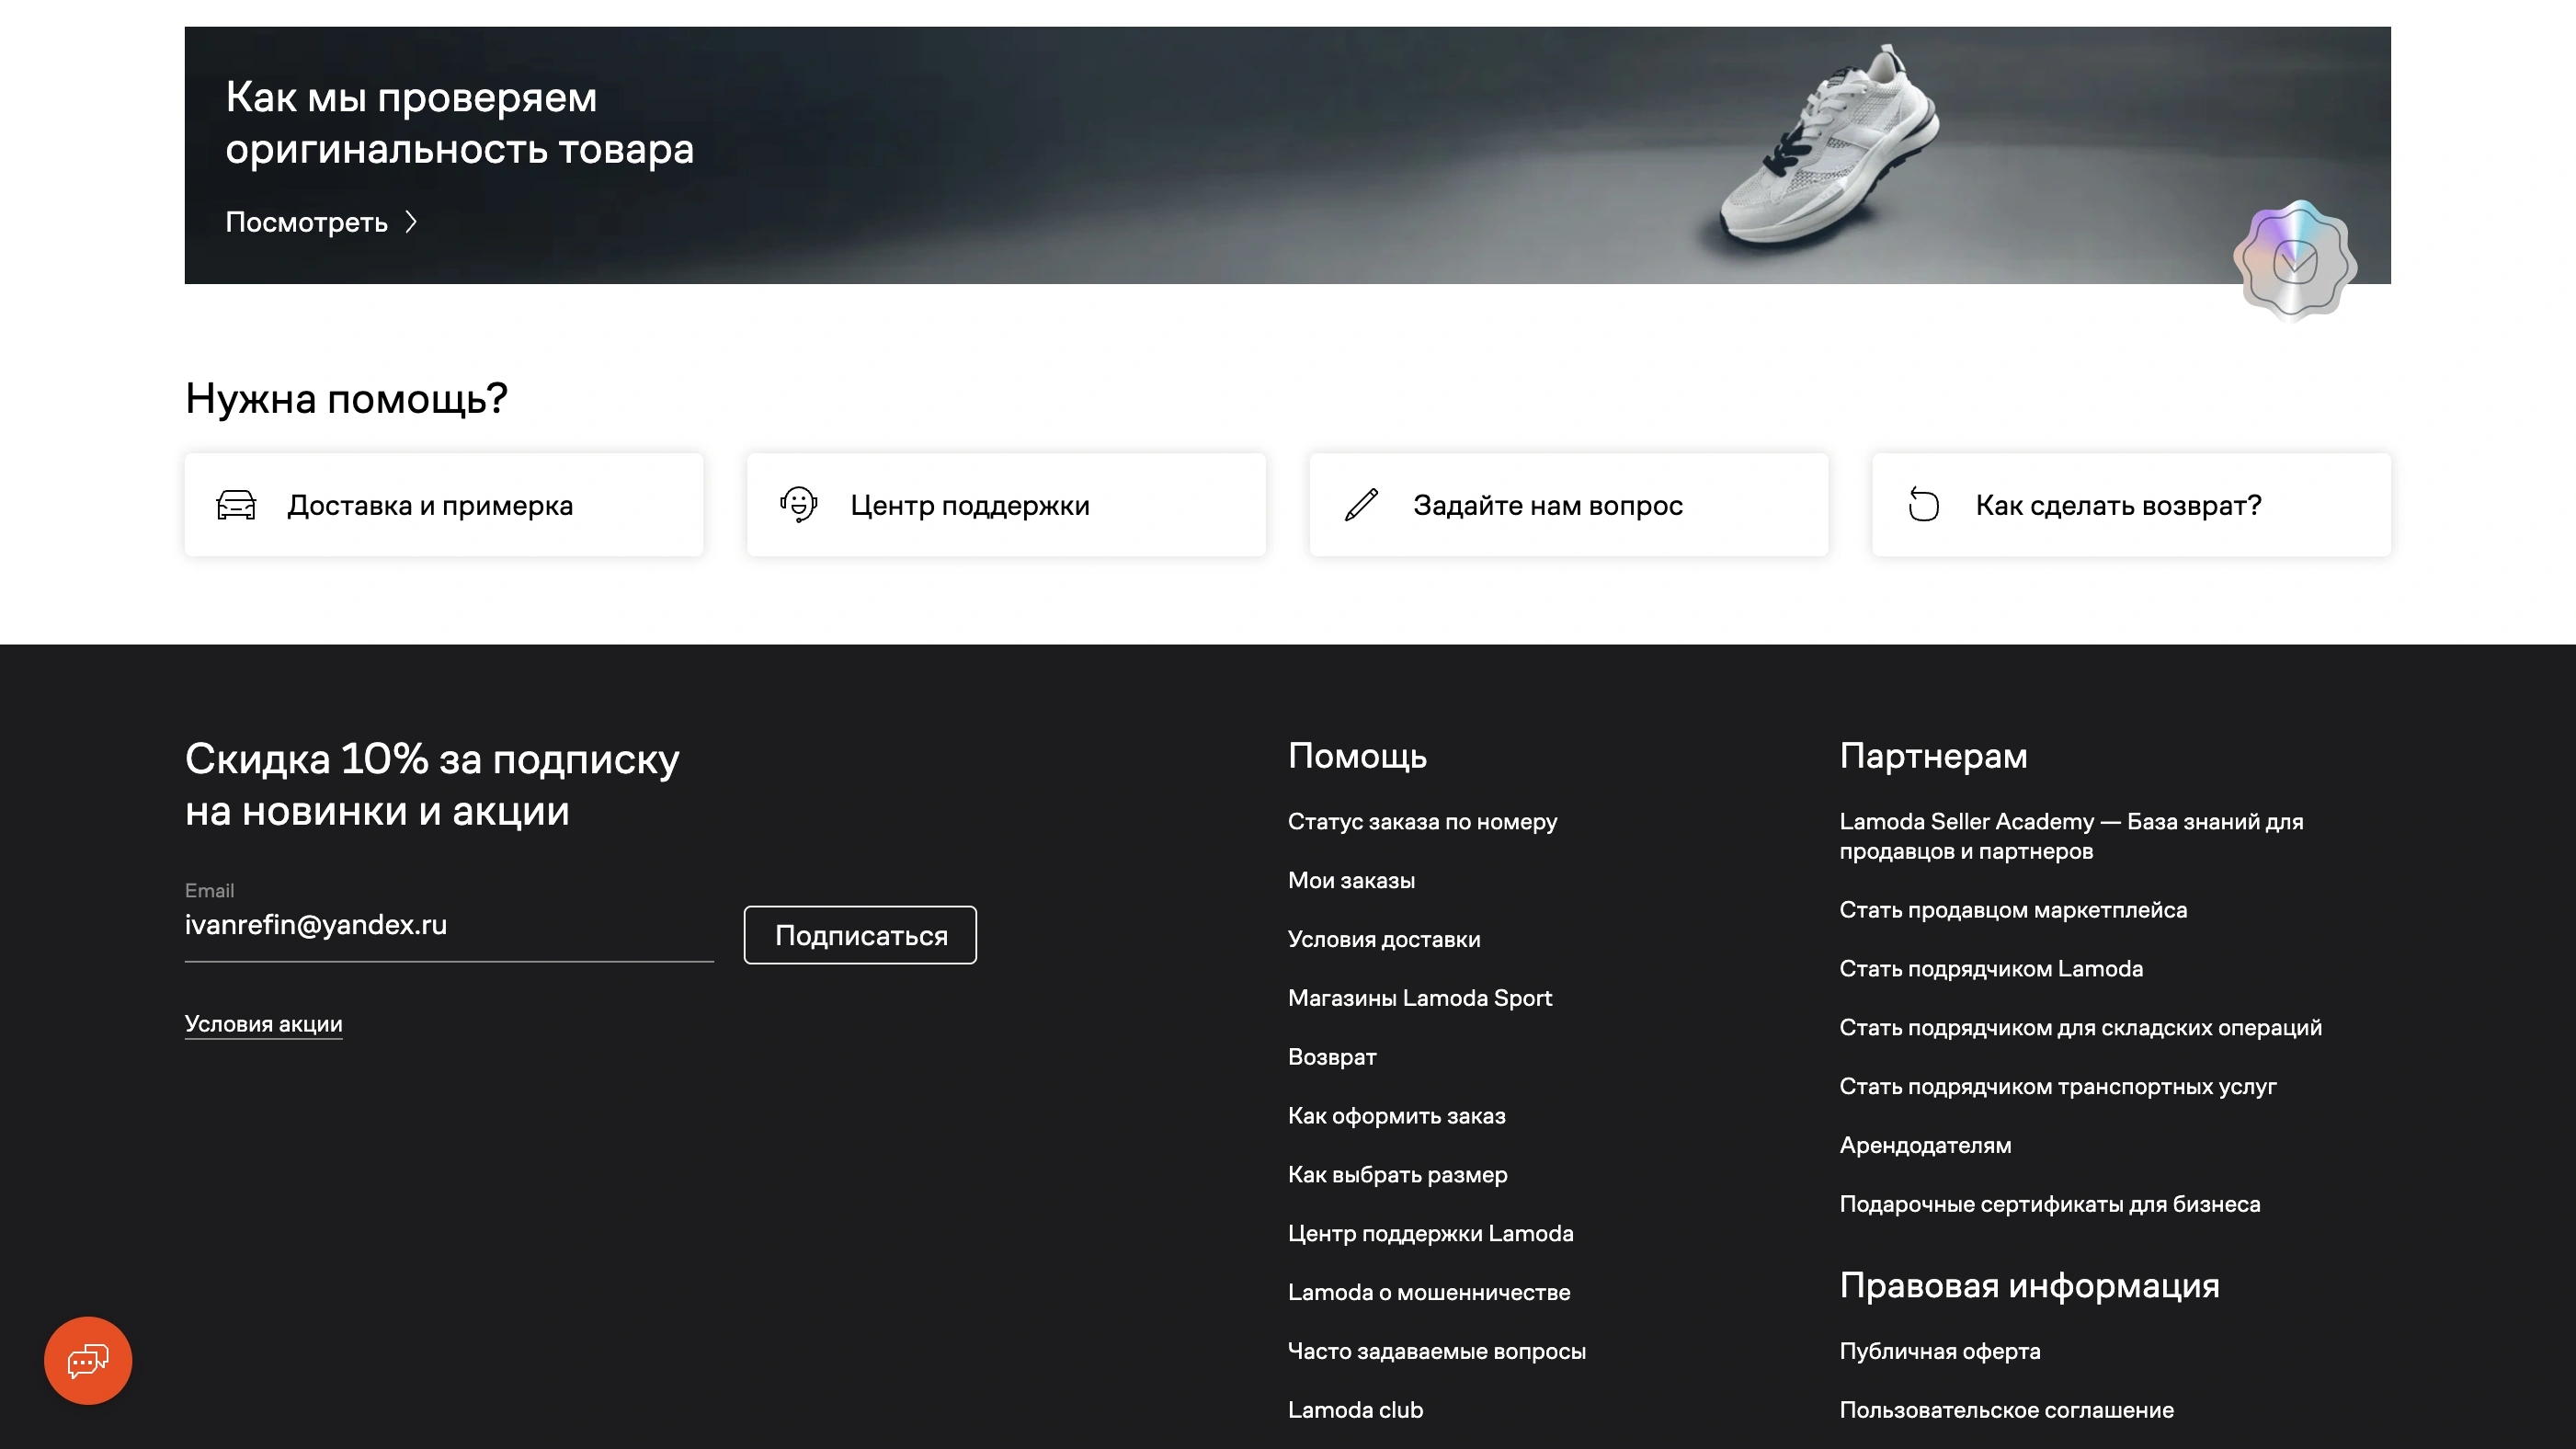The width and height of the screenshot is (2576, 1449).
Task: Open Как выбрать размер link
Action: (1397, 1175)
